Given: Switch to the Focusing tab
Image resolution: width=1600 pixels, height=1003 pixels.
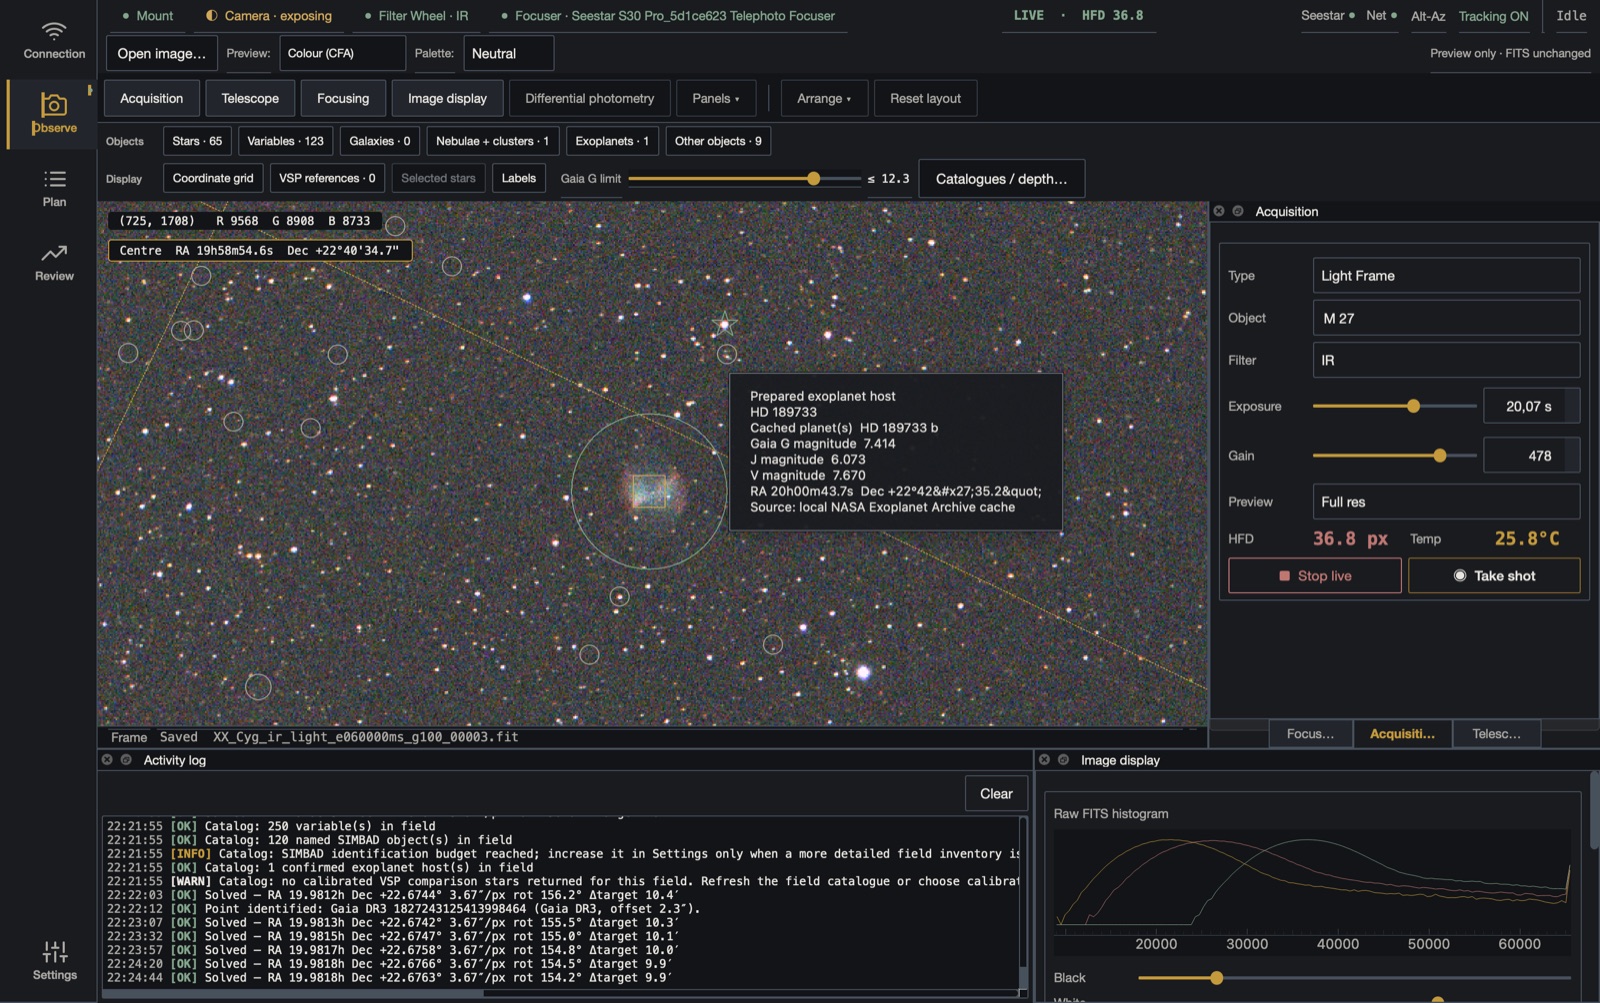Looking at the screenshot, I should [x=343, y=98].
